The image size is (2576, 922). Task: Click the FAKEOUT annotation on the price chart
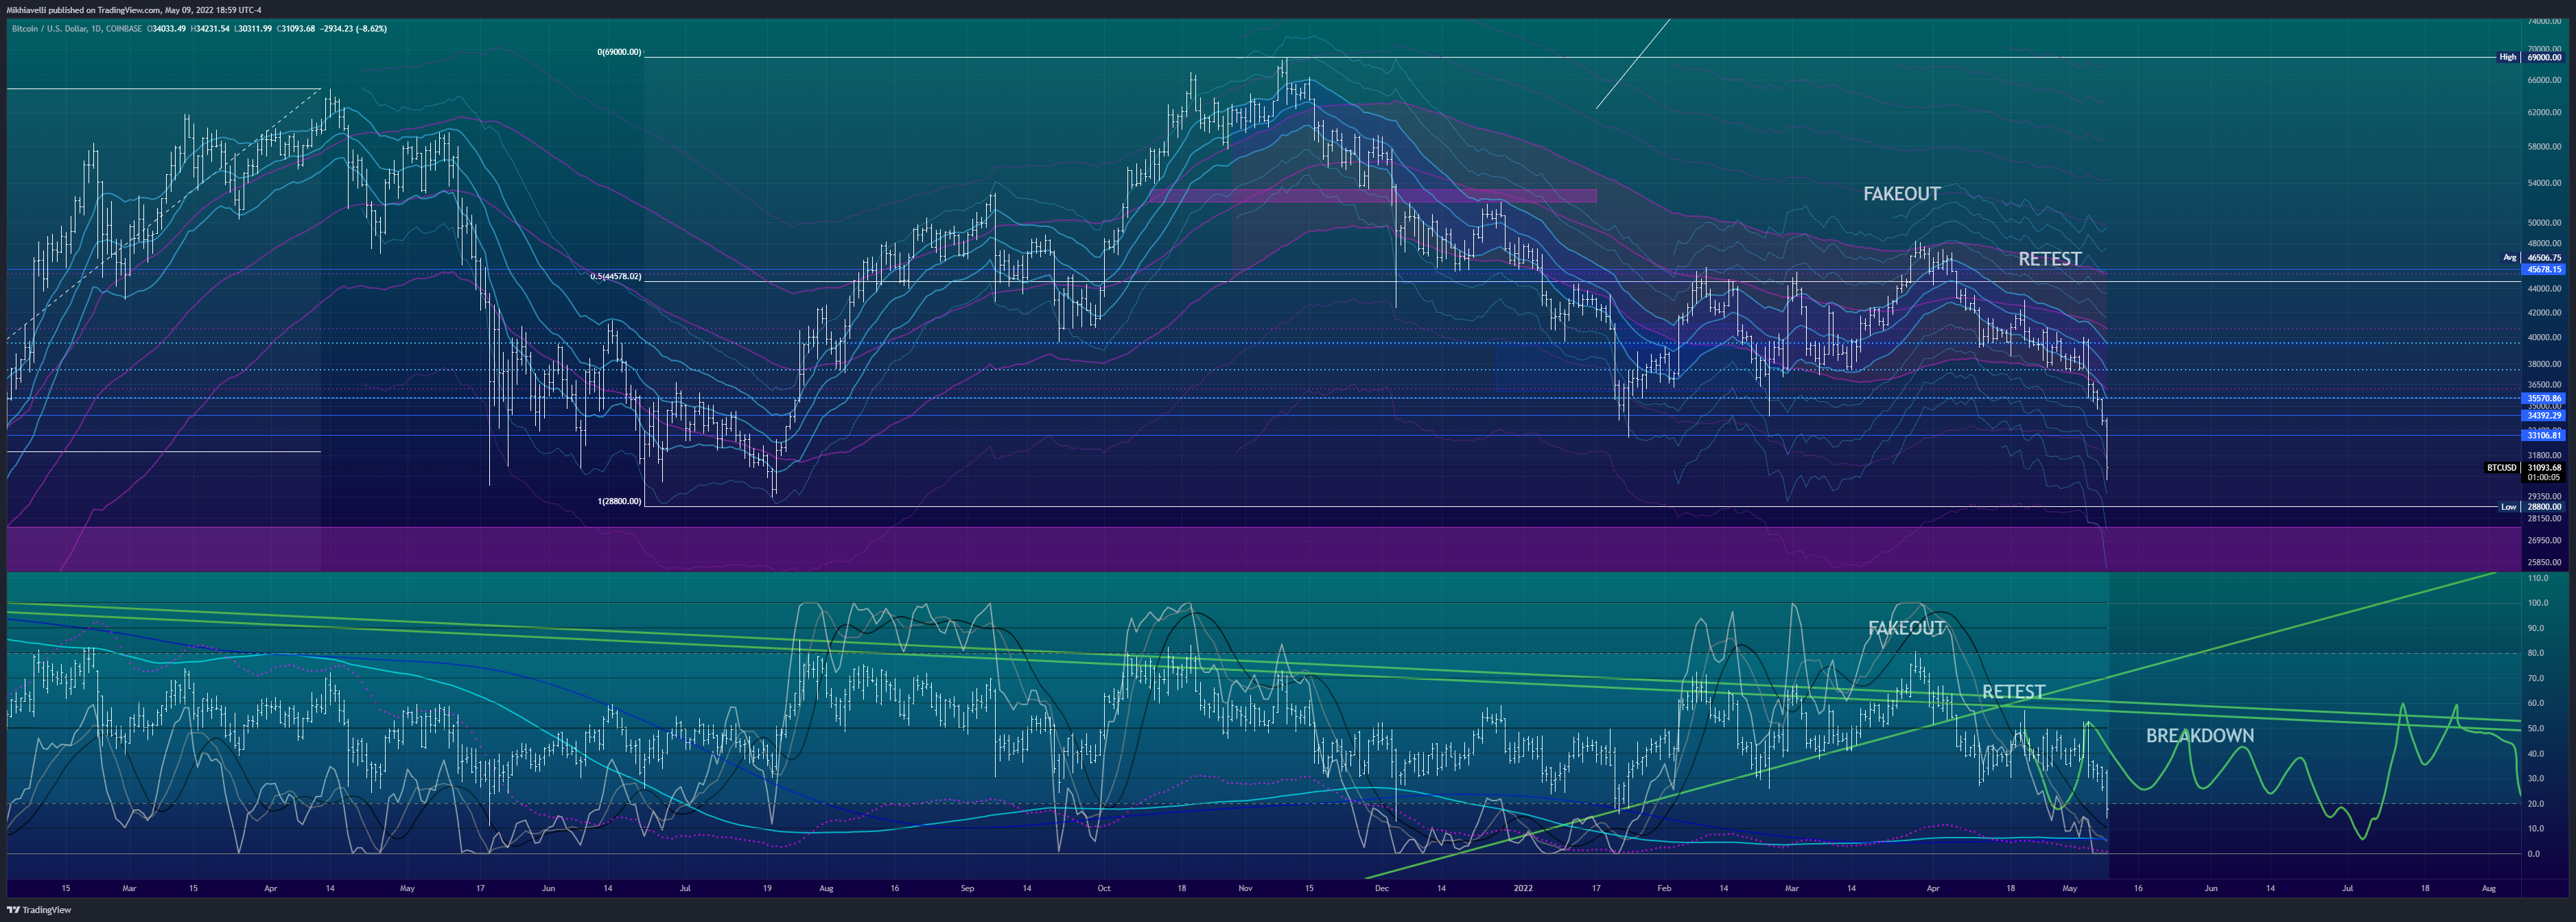(1901, 194)
